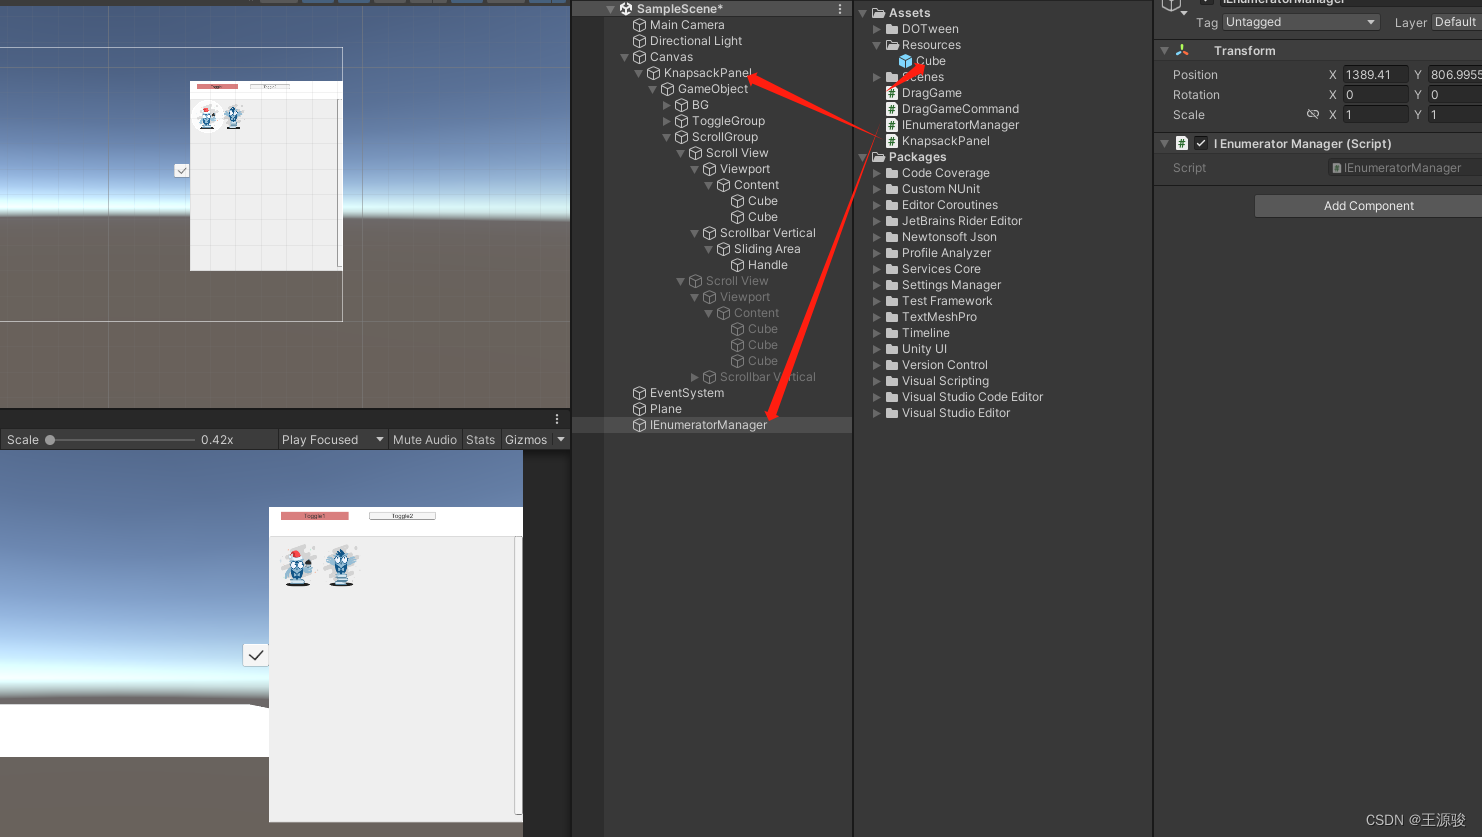Click the Script object field IEnumeratorManager
The height and width of the screenshot is (837, 1482).
coord(1405,168)
